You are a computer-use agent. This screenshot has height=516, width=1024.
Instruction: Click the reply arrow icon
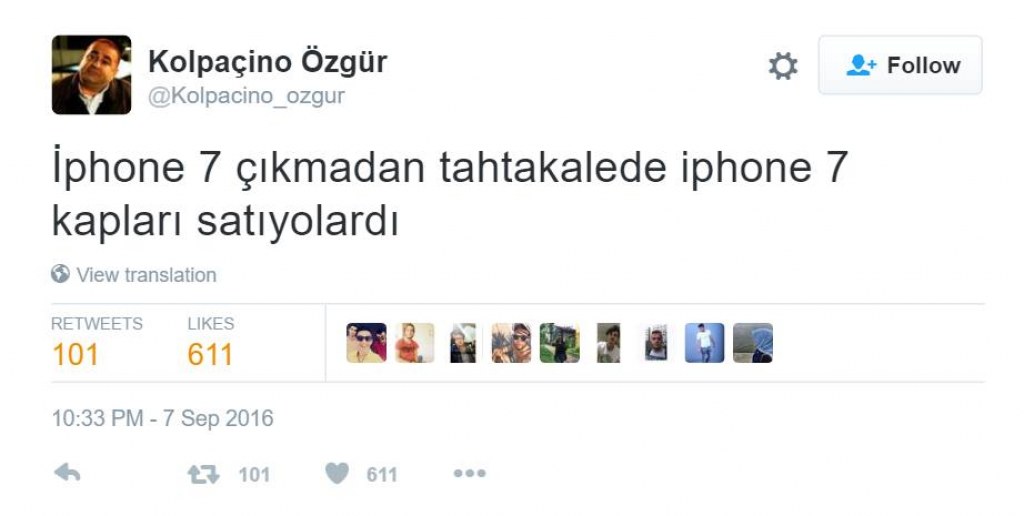point(67,473)
